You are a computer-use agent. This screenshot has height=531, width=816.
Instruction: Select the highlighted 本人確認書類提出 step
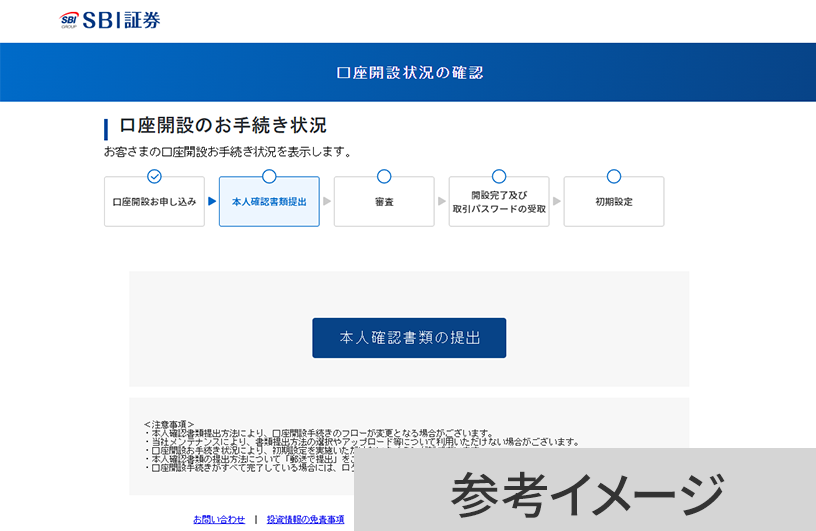click(x=269, y=202)
